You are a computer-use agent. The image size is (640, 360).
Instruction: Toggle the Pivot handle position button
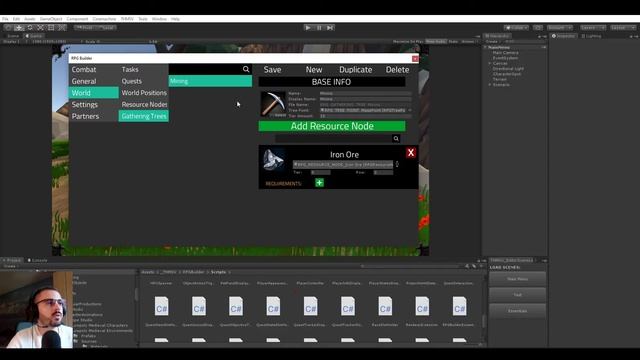85,27
